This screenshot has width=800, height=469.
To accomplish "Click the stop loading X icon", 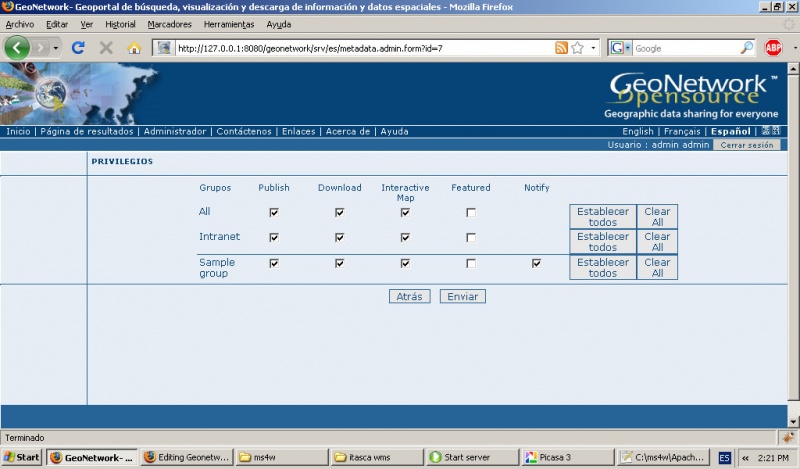I will point(106,47).
